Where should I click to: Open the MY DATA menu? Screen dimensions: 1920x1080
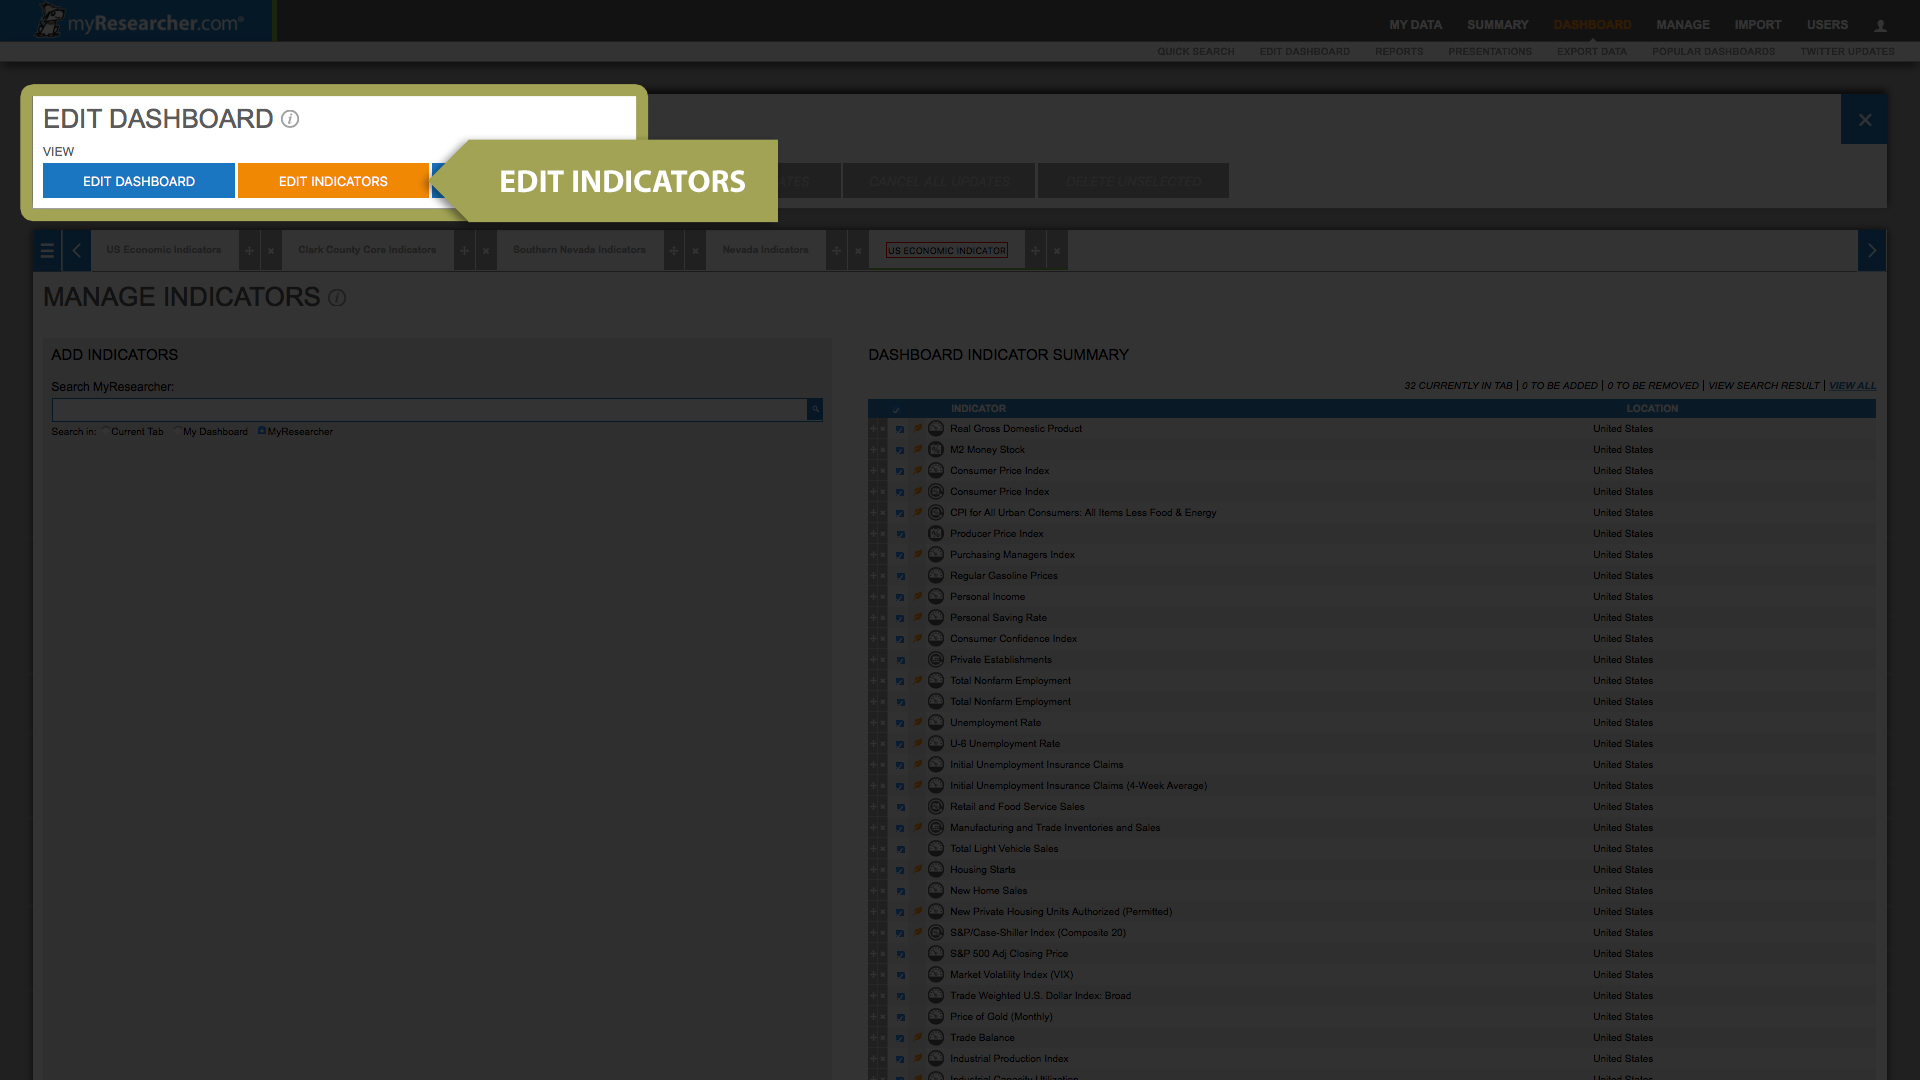coord(1415,25)
